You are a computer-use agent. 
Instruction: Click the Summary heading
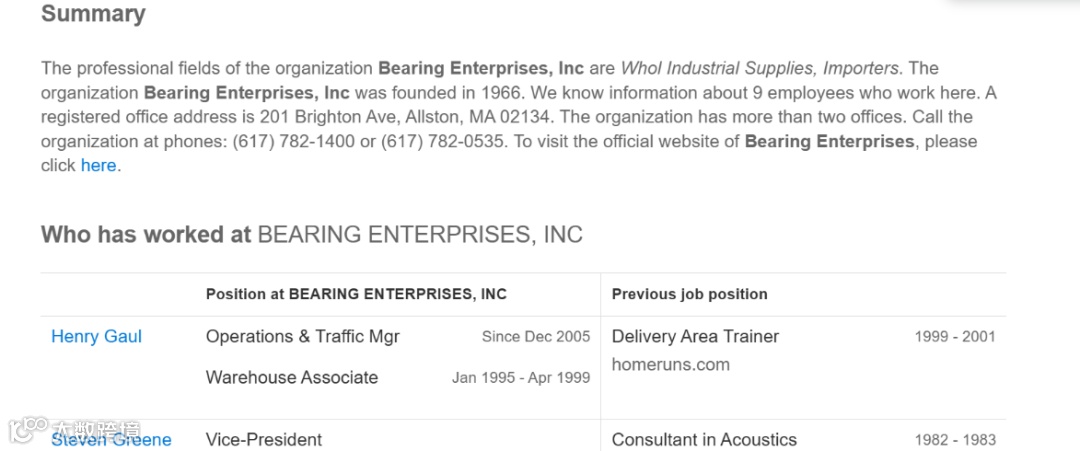tap(93, 15)
